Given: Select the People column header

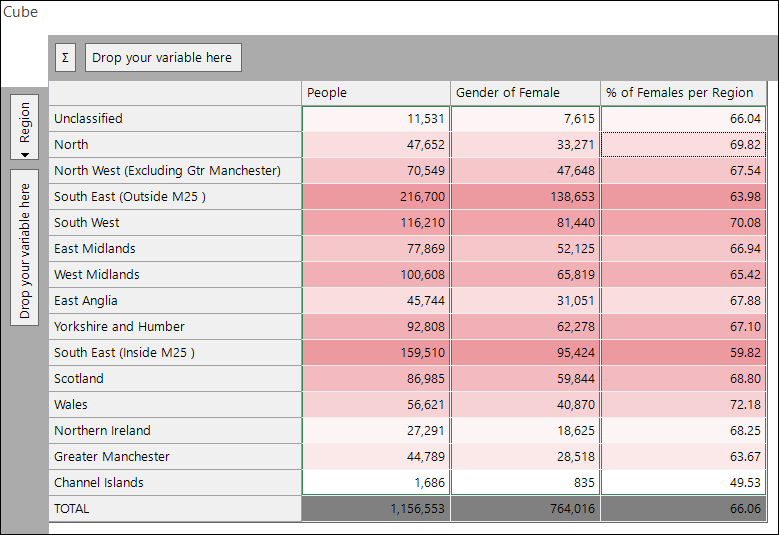Looking at the screenshot, I should (376, 93).
